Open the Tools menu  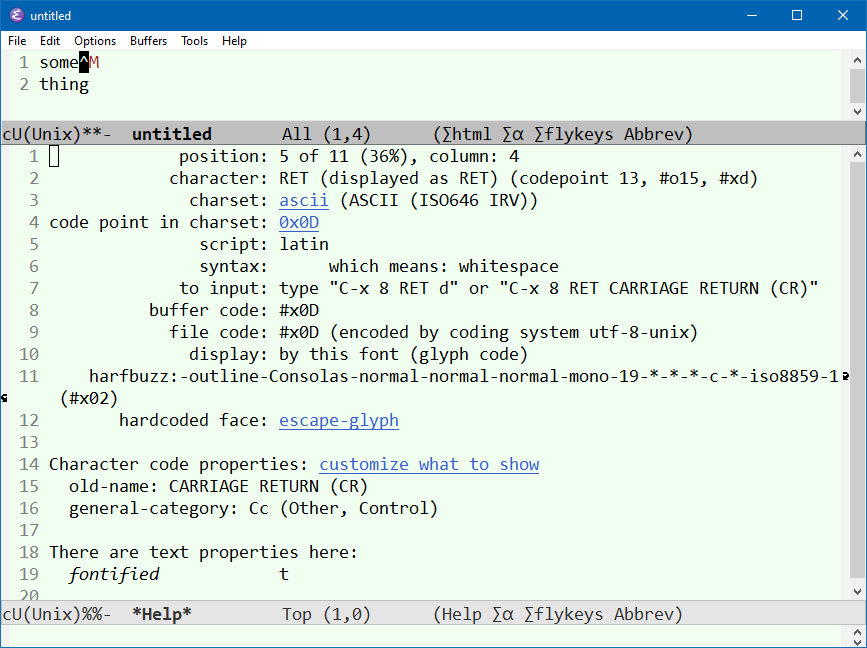pyautogui.click(x=194, y=41)
